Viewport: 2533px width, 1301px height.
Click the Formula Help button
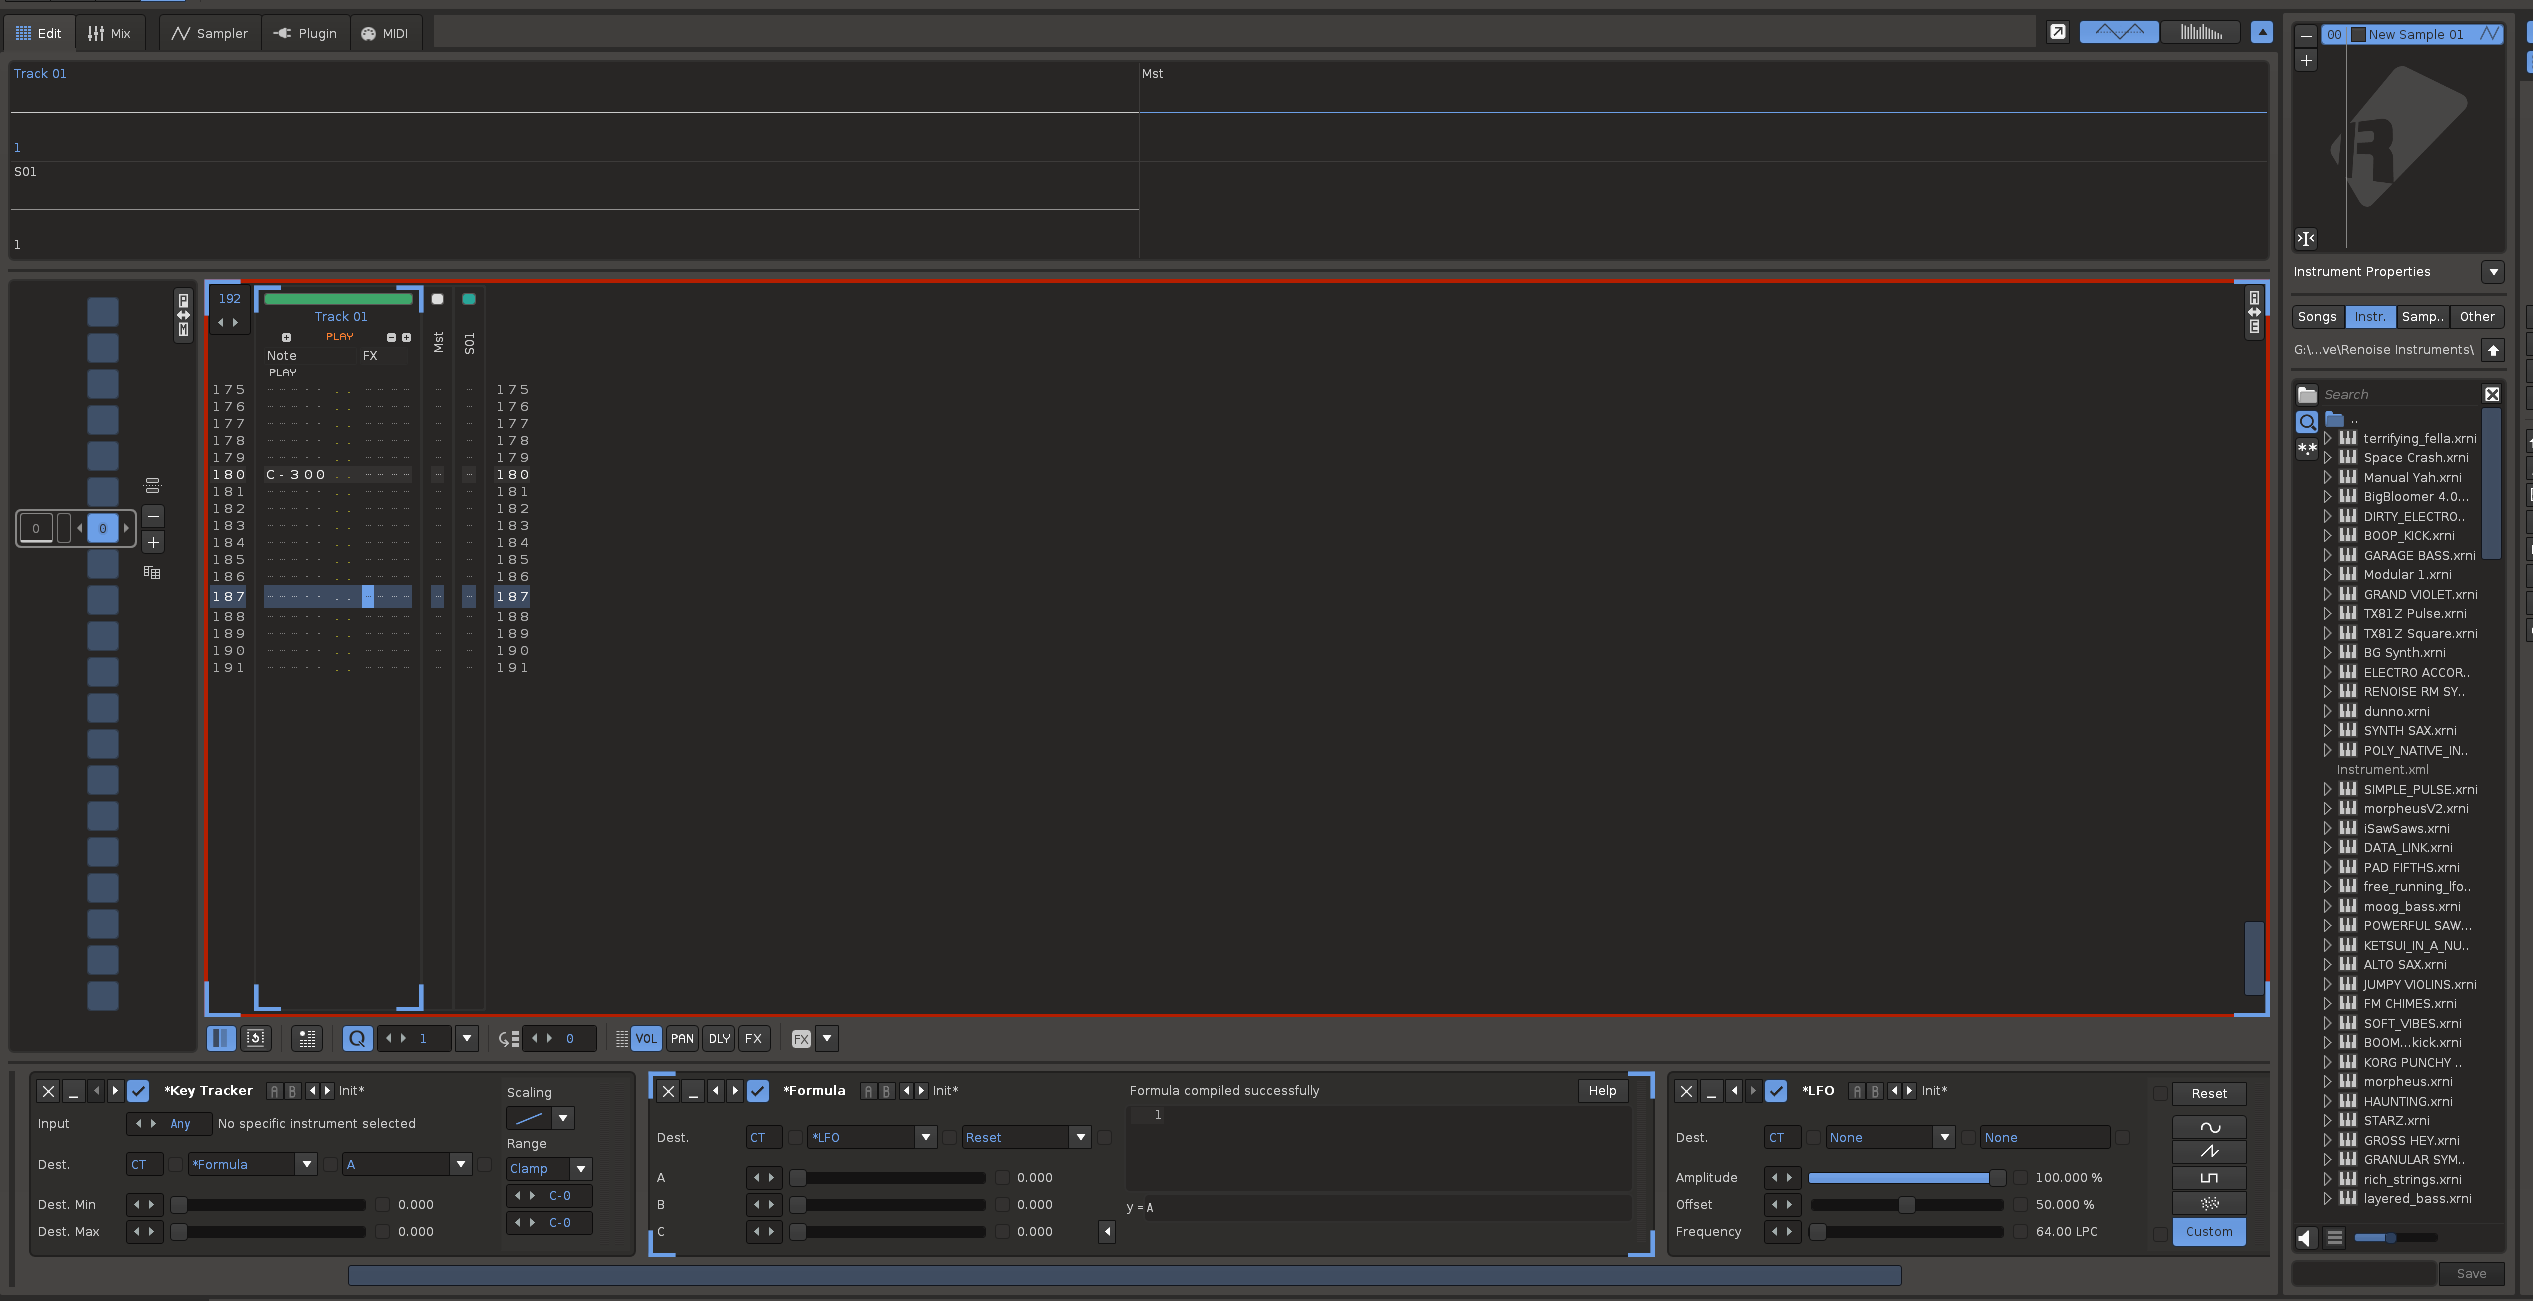pos(1602,1091)
